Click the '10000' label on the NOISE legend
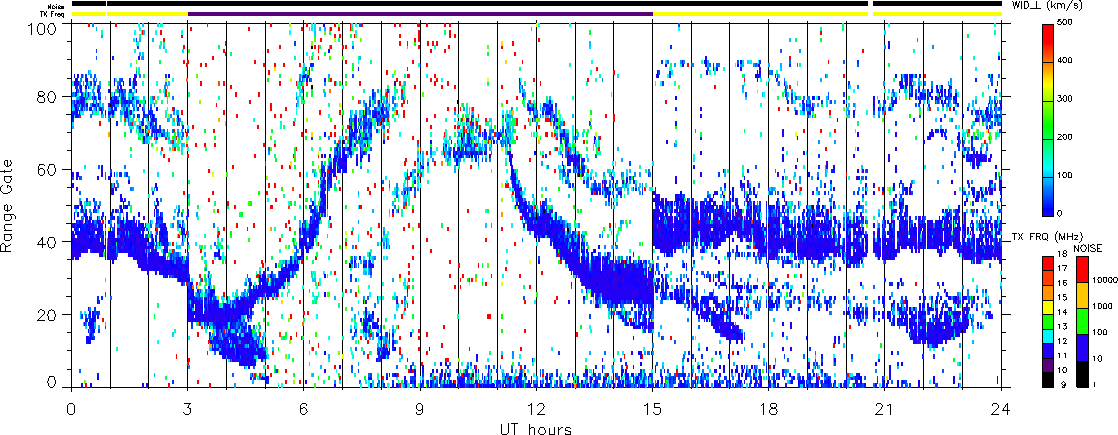 point(1104,280)
